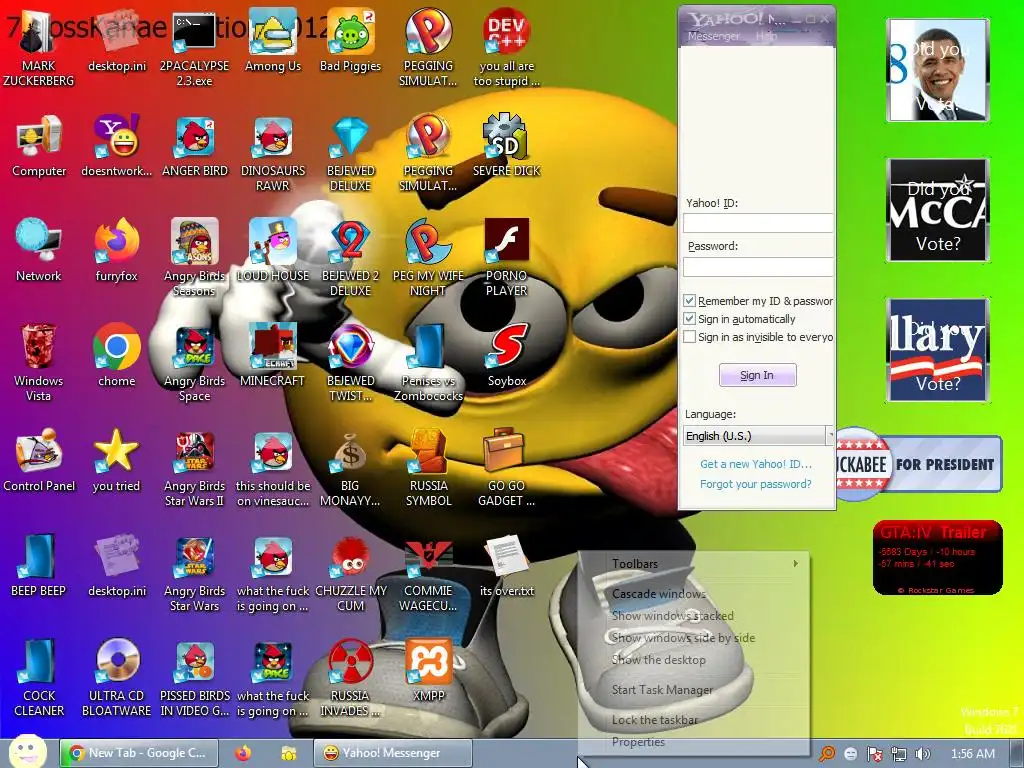This screenshot has height=768, width=1024.
Task: Switch to New Tab - Google Chrome taskbar button
Action: [138, 753]
